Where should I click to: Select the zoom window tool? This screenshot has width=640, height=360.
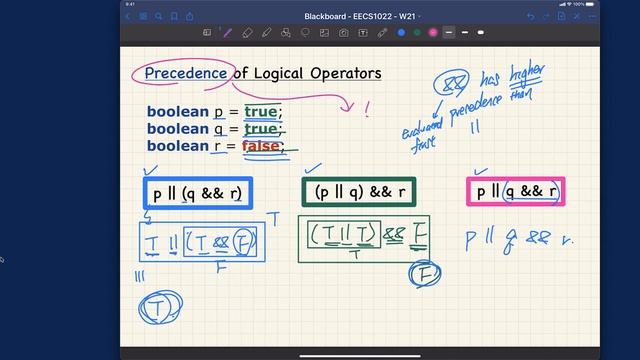(207, 33)
